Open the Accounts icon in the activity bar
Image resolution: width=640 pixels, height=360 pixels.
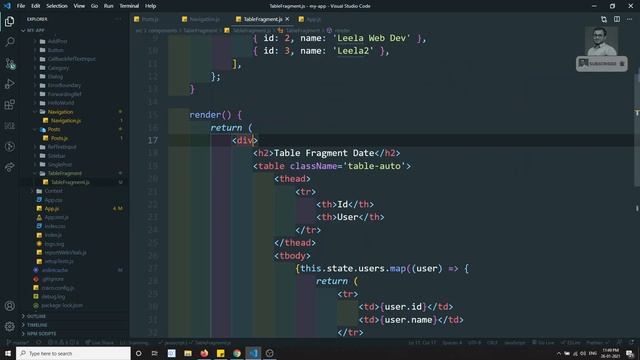click(x=9, y=306)
